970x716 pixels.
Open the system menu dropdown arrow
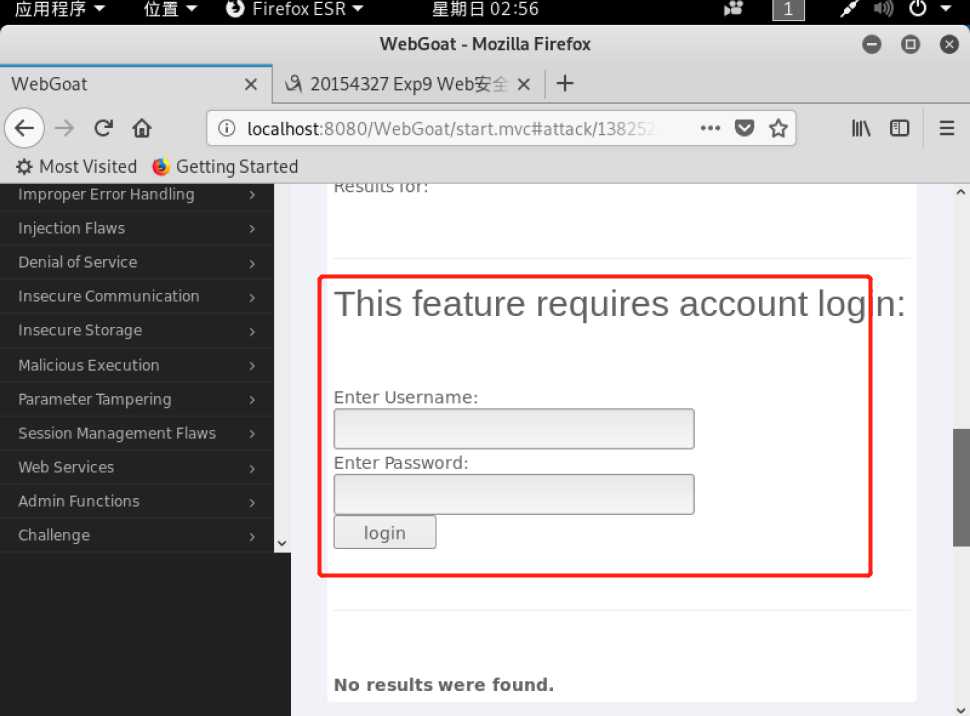(946, 9)
